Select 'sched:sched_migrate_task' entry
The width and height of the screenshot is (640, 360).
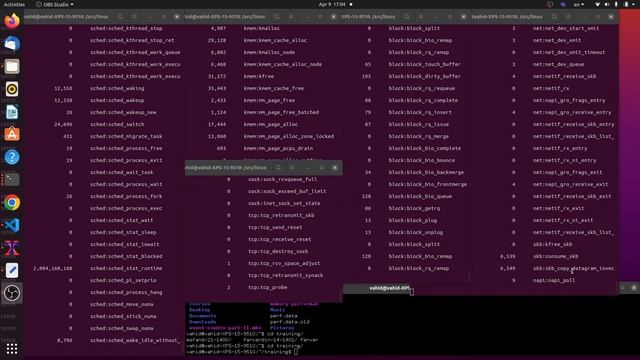point(126,136)
